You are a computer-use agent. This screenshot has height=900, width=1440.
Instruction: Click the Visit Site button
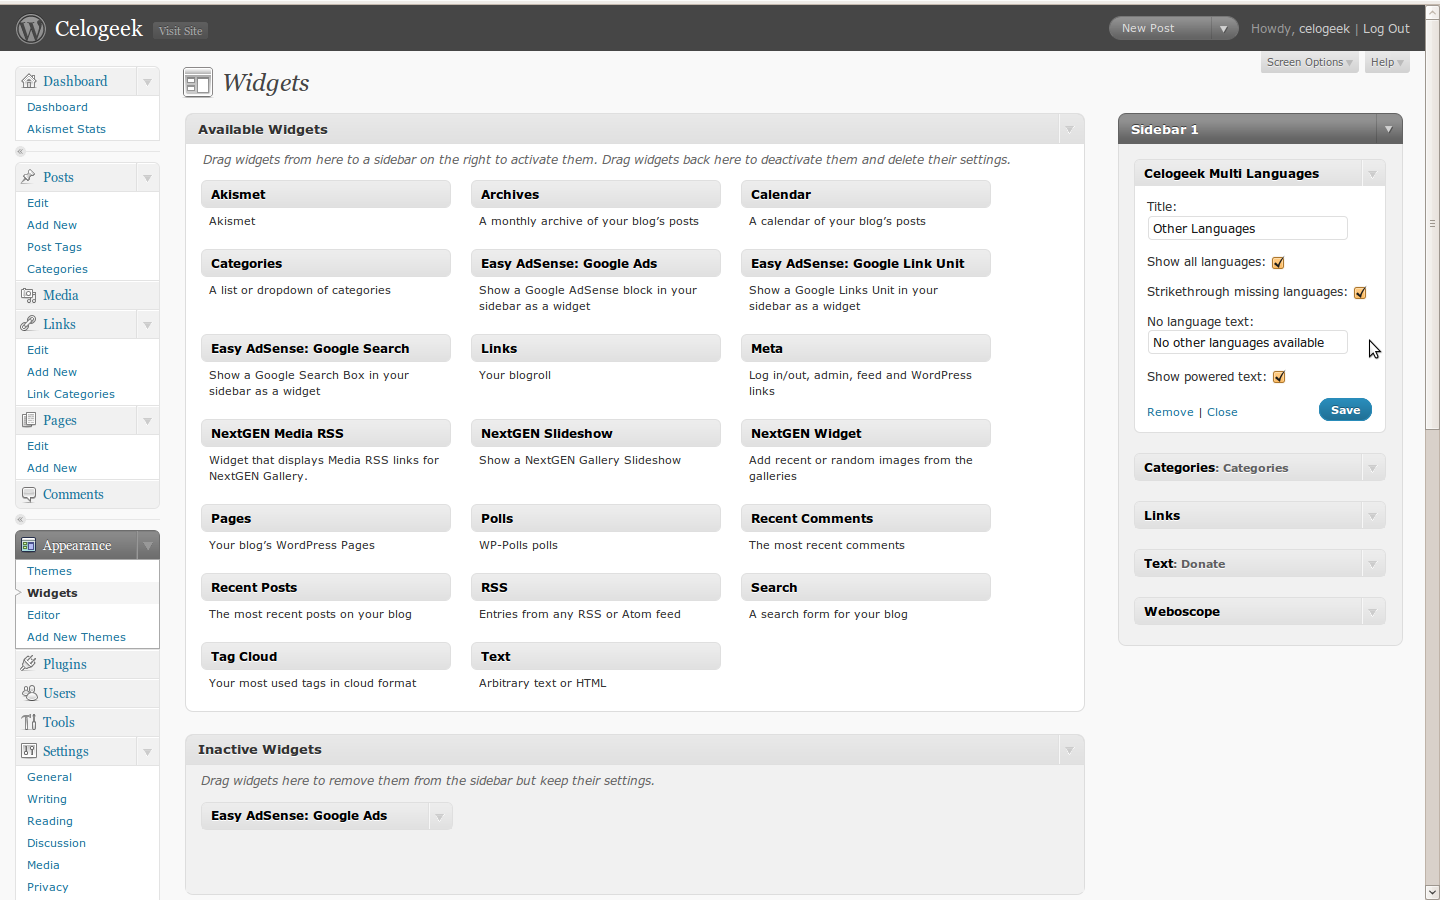tap(181, 31)
